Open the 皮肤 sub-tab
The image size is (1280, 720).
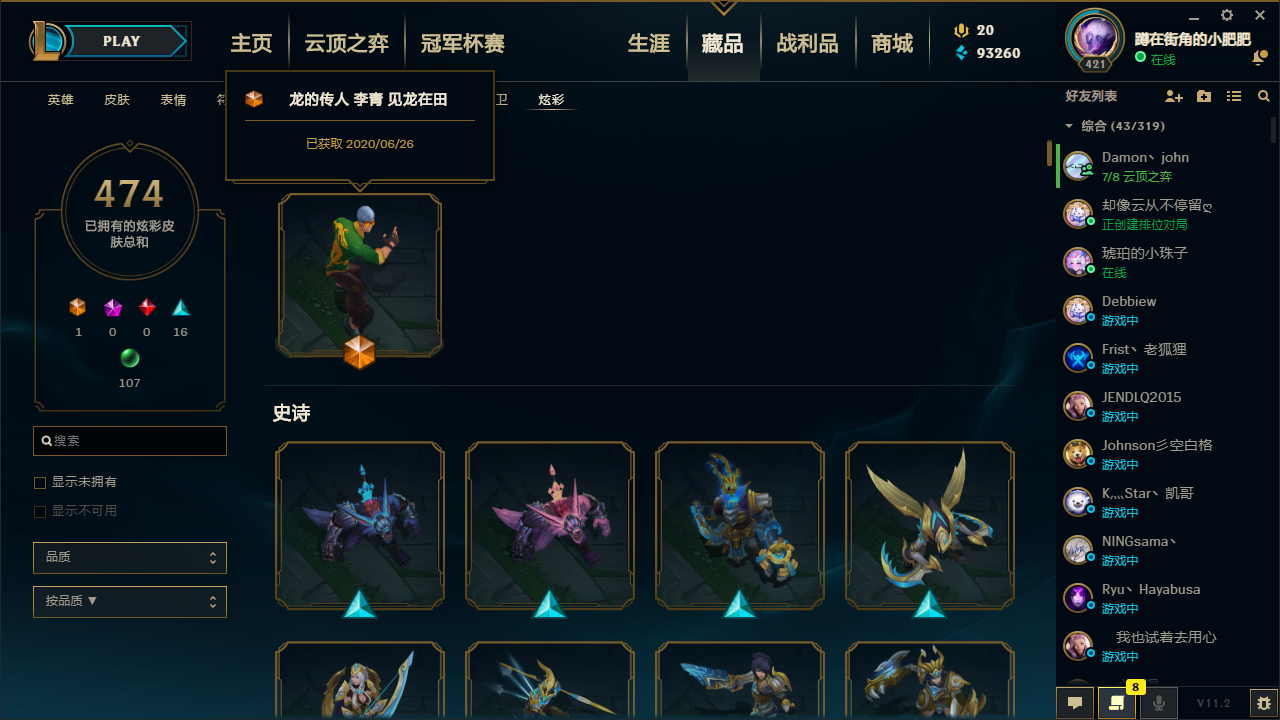pos(117,100)
